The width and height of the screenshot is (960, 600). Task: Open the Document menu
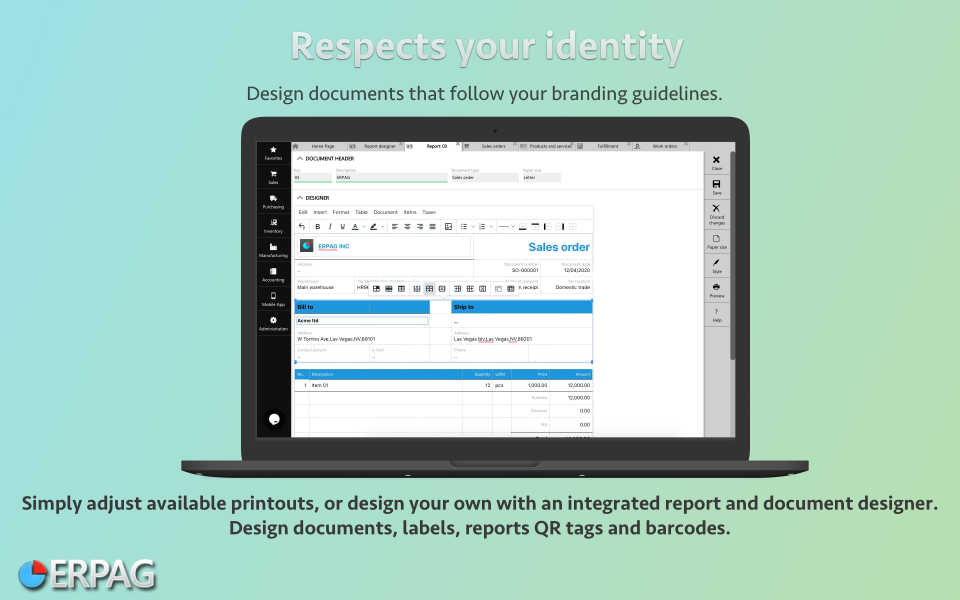point(386,212)
